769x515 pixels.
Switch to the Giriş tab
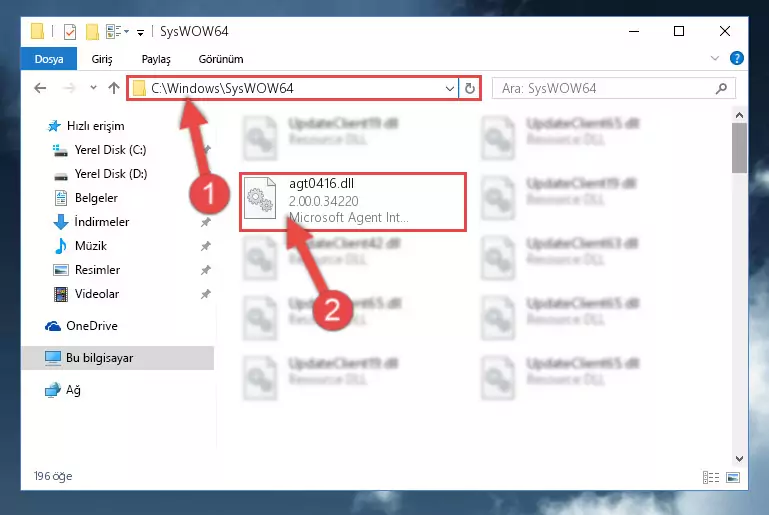102,59
